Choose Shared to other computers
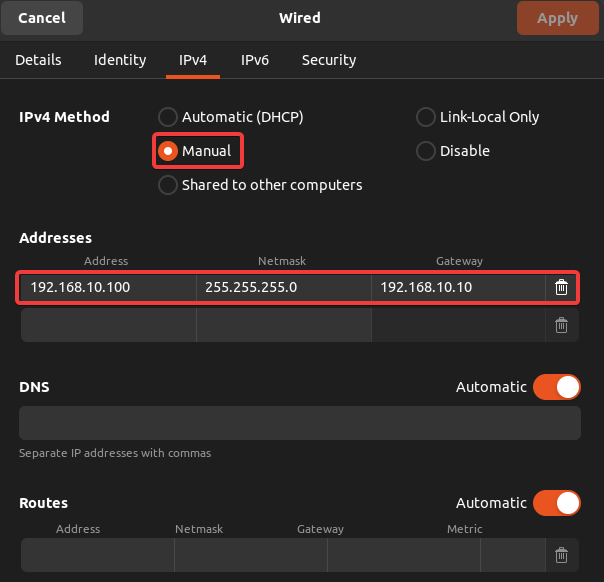This screenshot has width=604, height=582. [169, 185]
